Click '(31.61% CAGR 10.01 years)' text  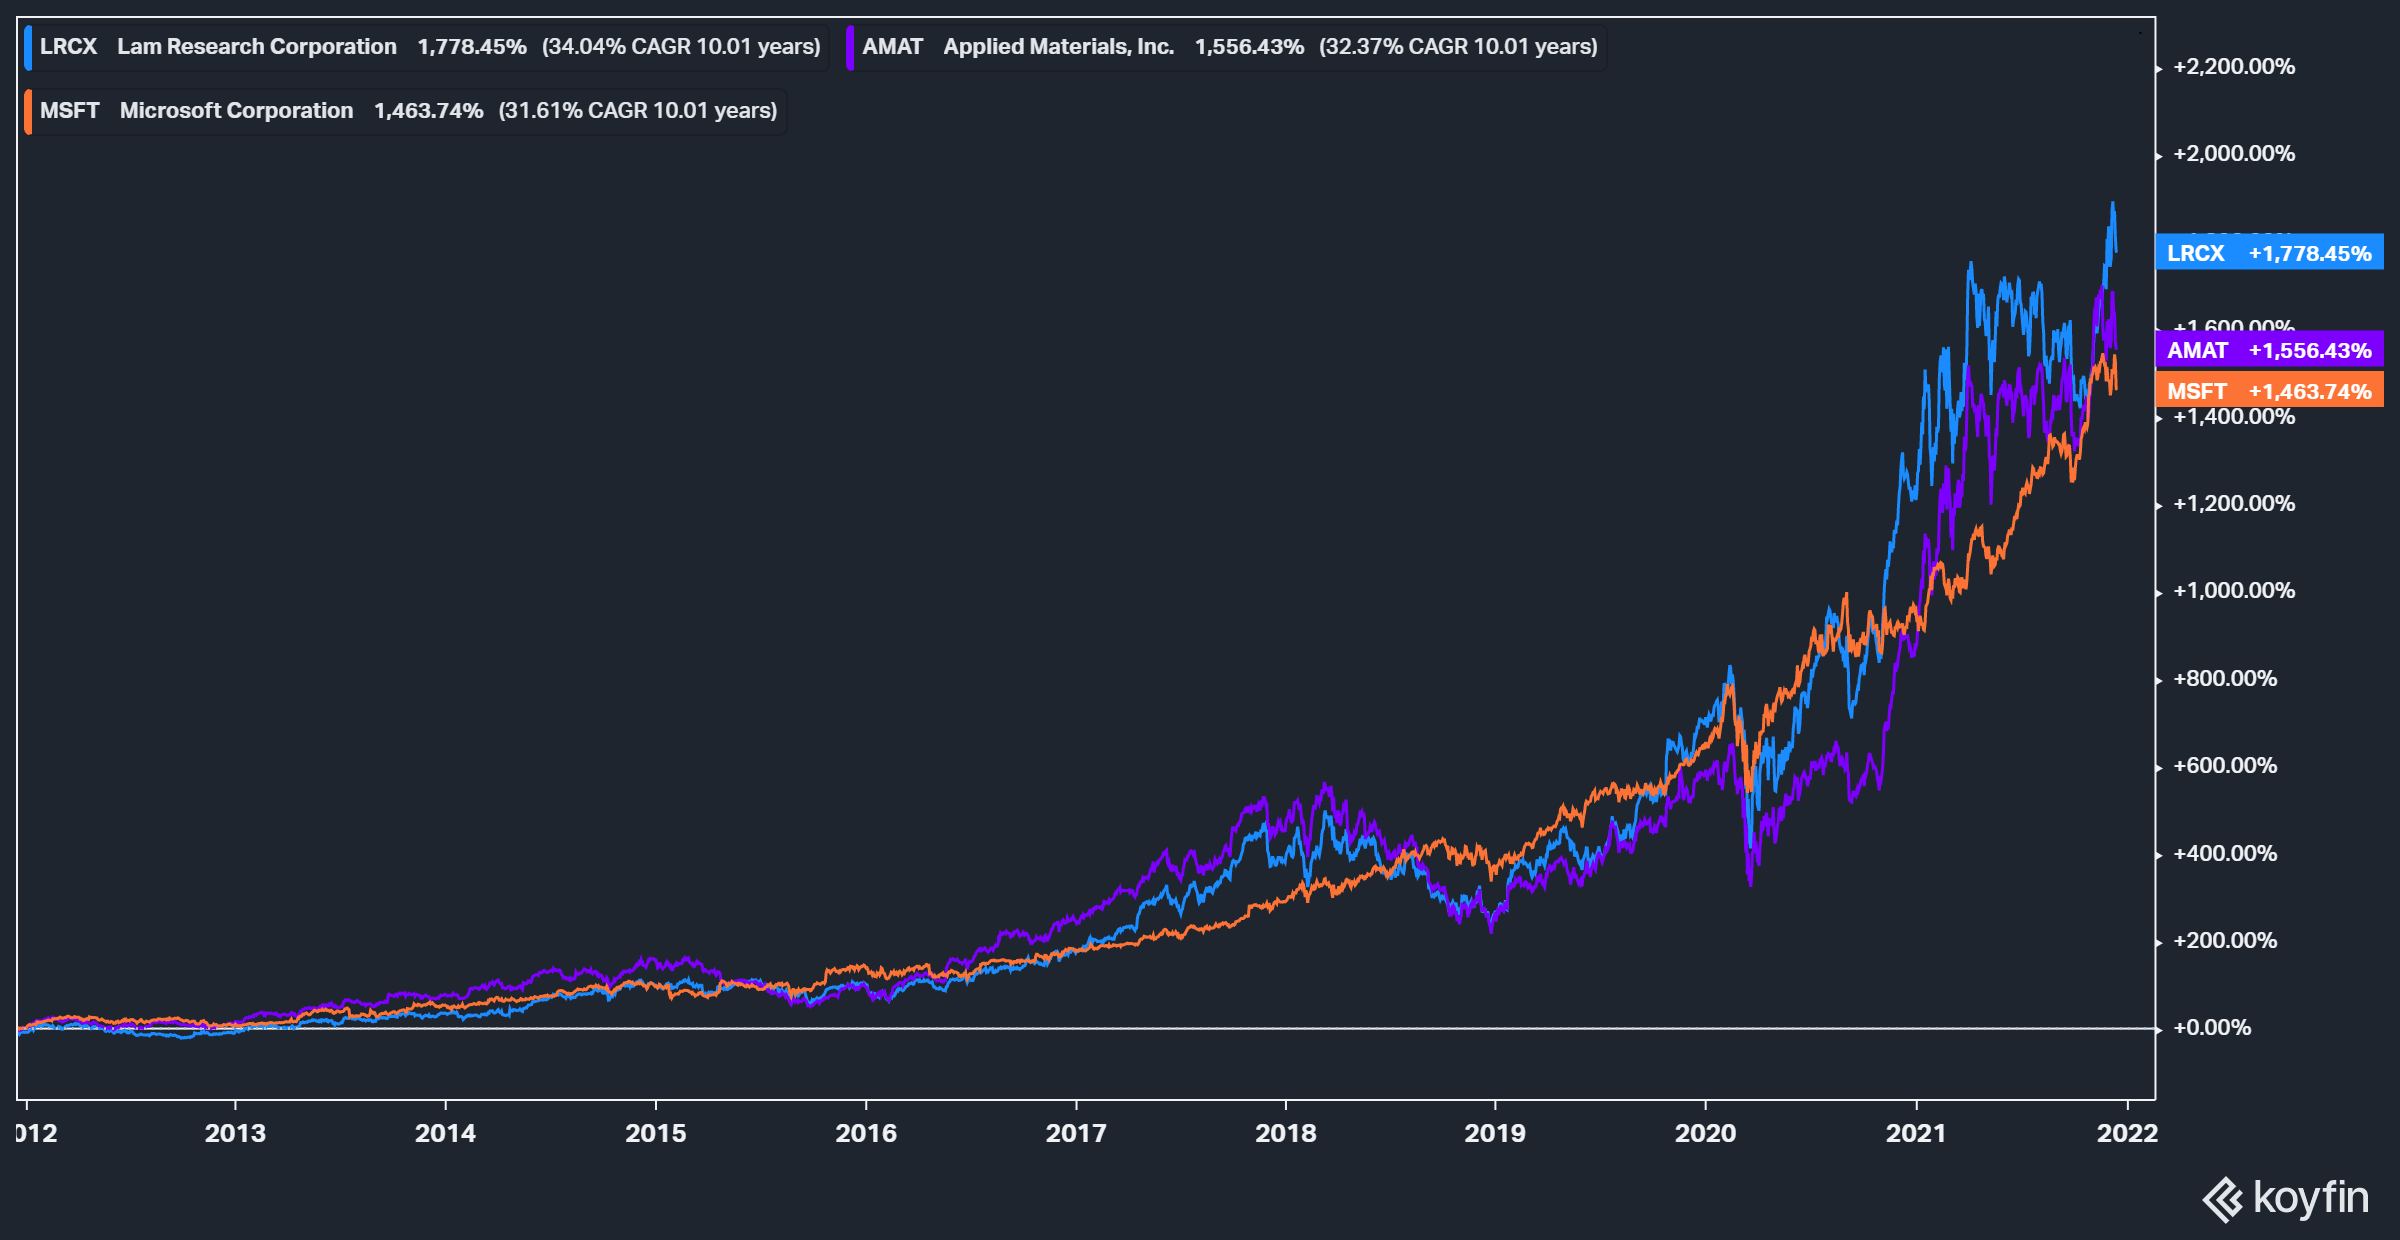pos(638,111)
